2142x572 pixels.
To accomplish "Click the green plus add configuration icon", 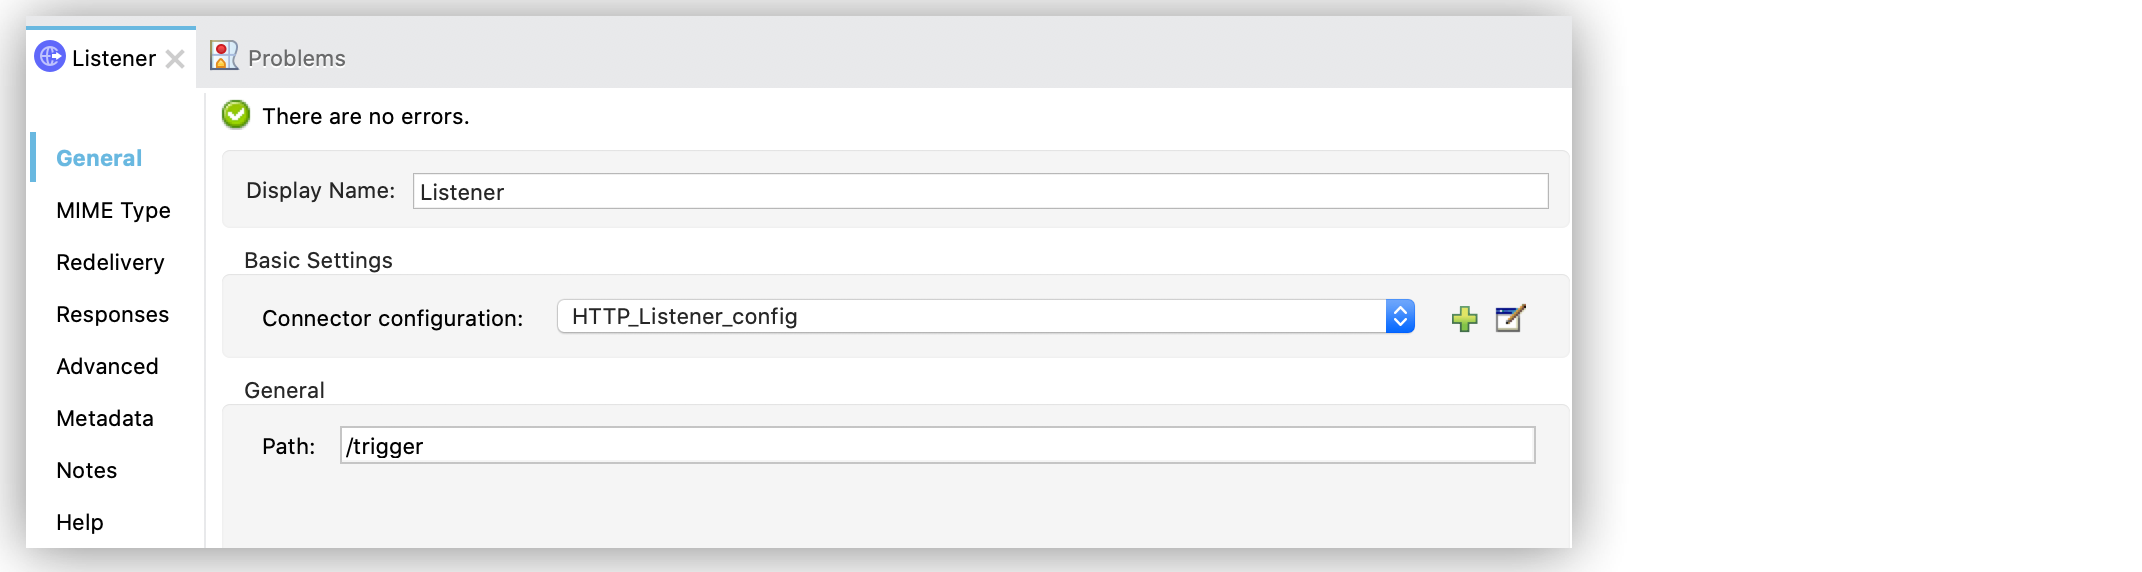I will tap(1464, 319).
